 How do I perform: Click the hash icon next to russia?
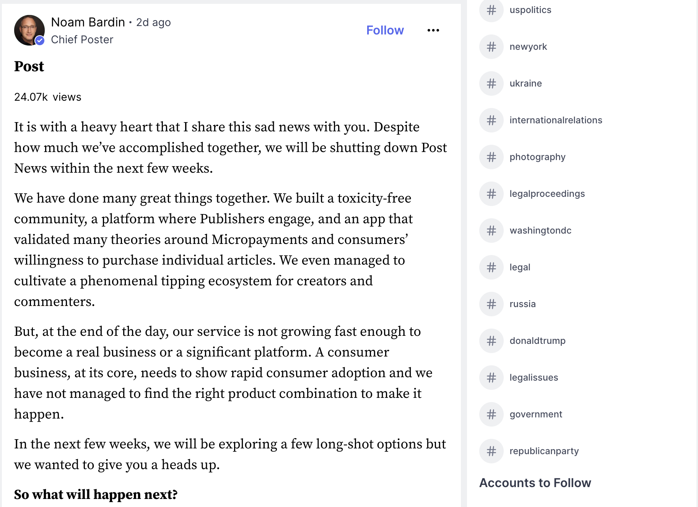[x=491, y=304]
